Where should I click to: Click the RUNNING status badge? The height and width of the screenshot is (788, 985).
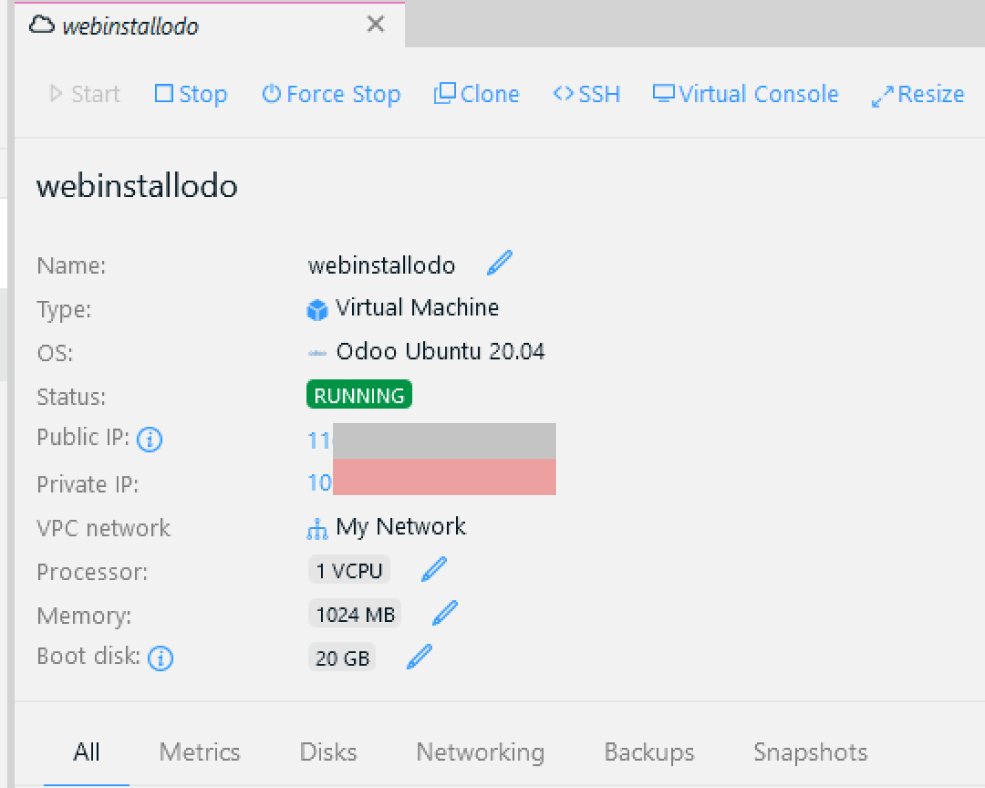point(358,394)
